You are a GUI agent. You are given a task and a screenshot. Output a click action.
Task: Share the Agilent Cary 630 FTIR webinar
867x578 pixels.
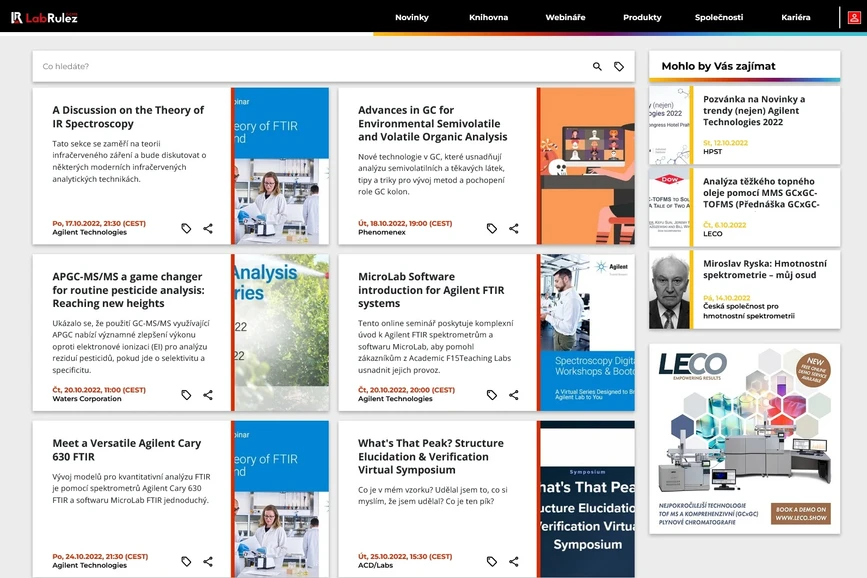tap(208, 561)
